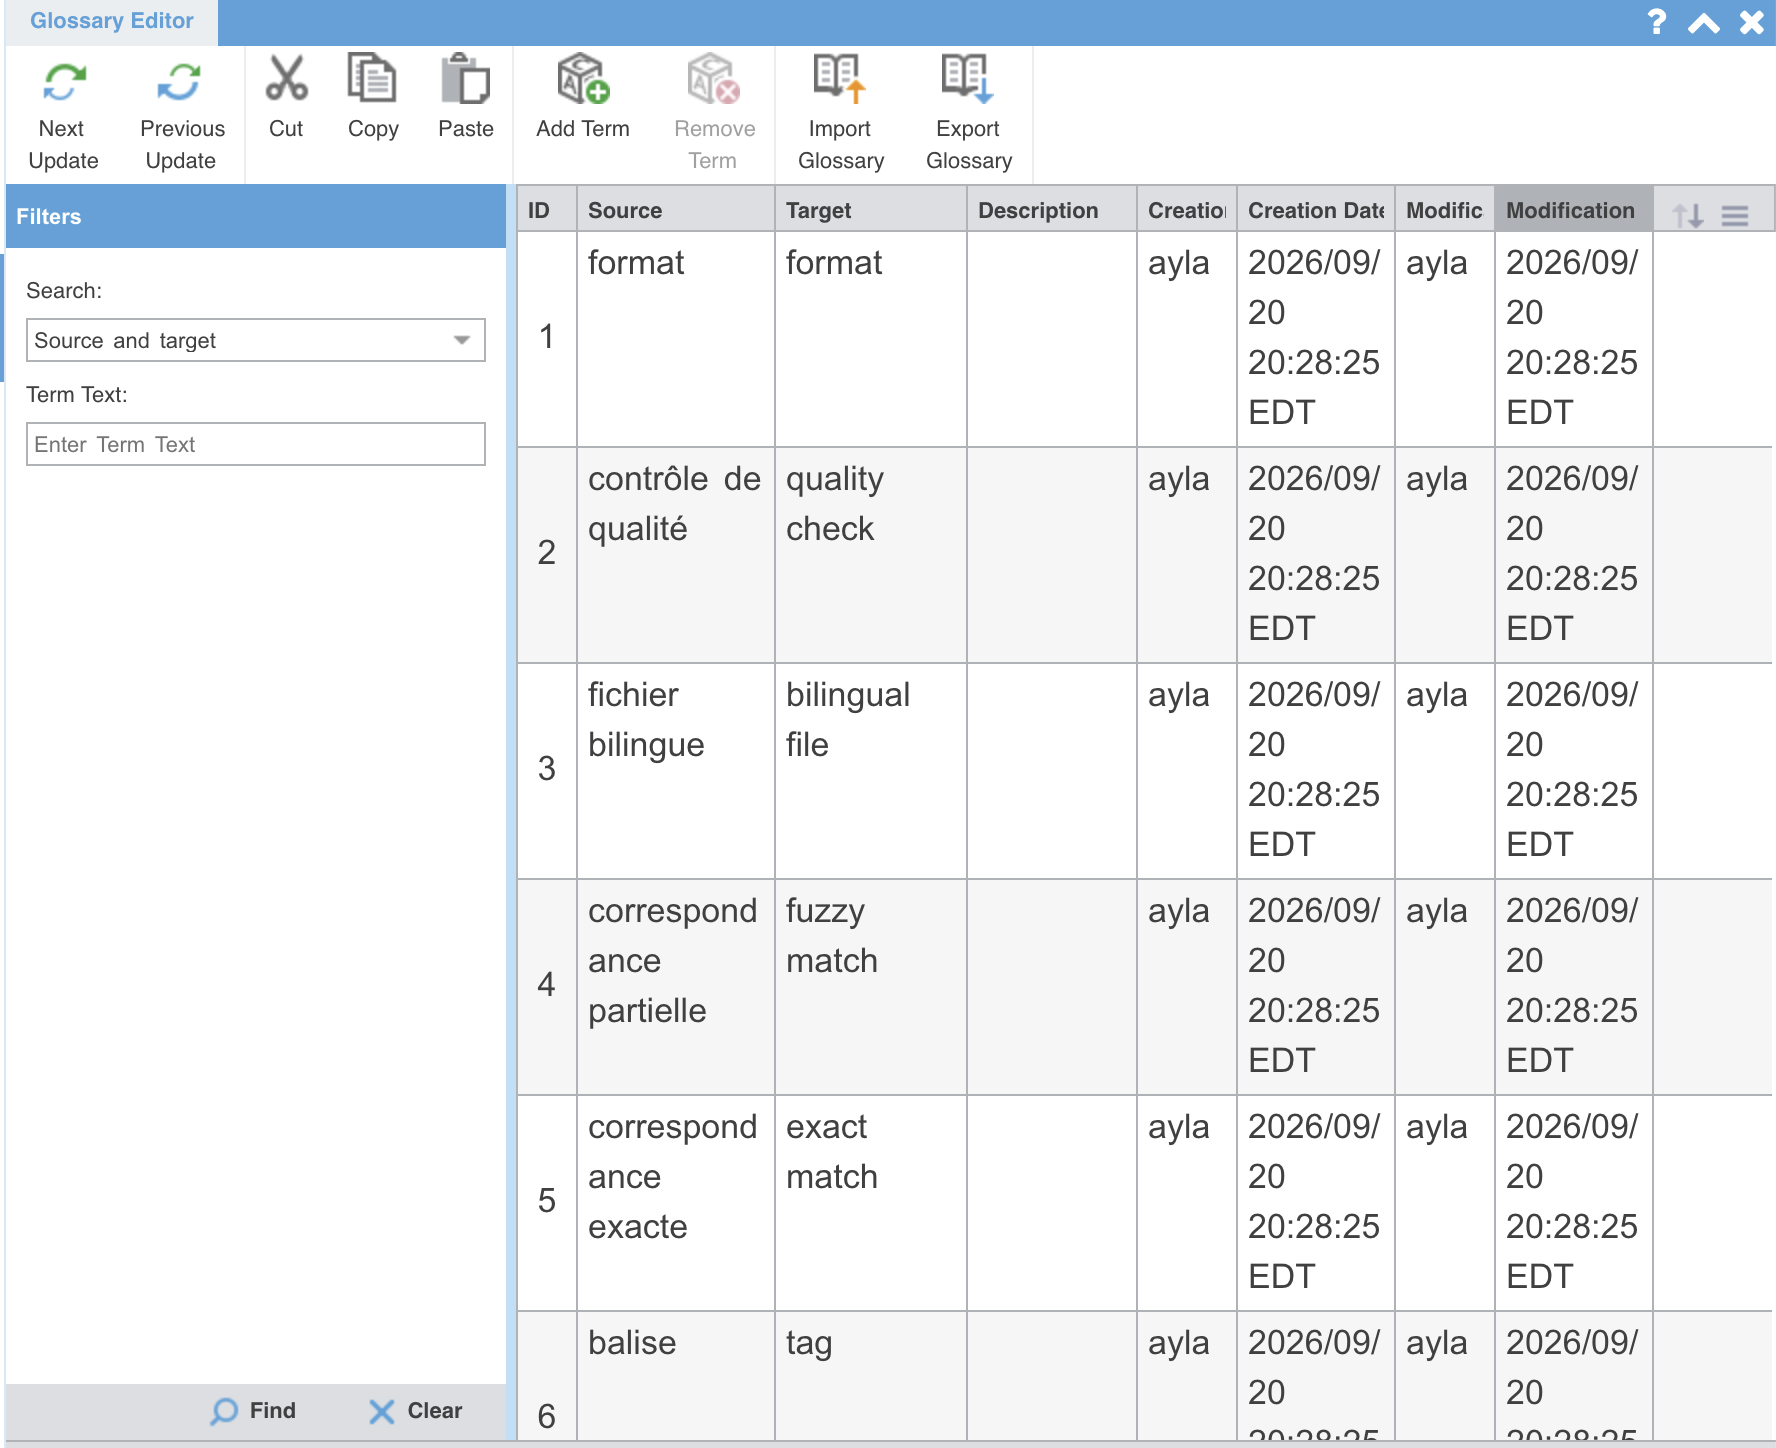Click the empty Description cell of row 1
This screenshot has height=1448, width=1776.
point(1052,339)
